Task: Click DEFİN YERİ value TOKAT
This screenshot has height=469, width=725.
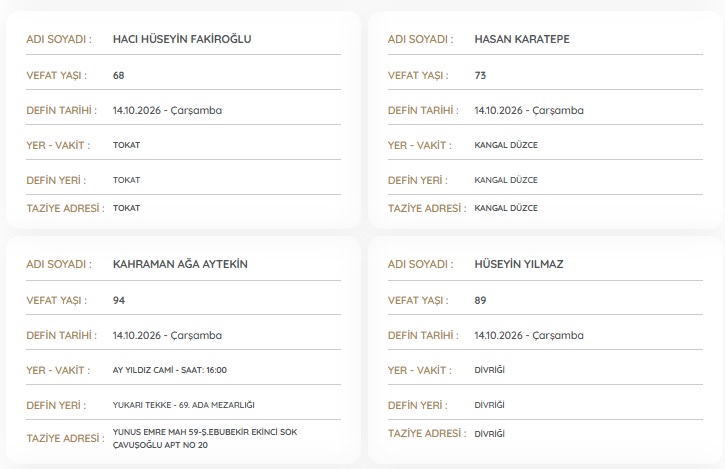Action: tap(126, 180)
